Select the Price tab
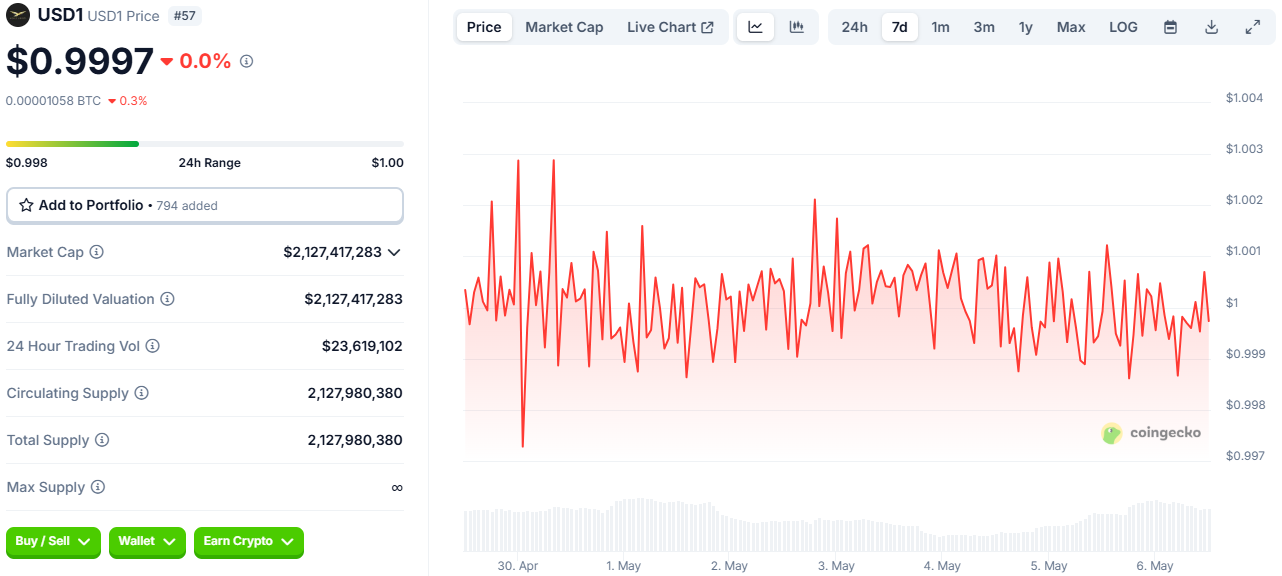The width and height of the screenshot is (1282, 576). tap(484, 27)
